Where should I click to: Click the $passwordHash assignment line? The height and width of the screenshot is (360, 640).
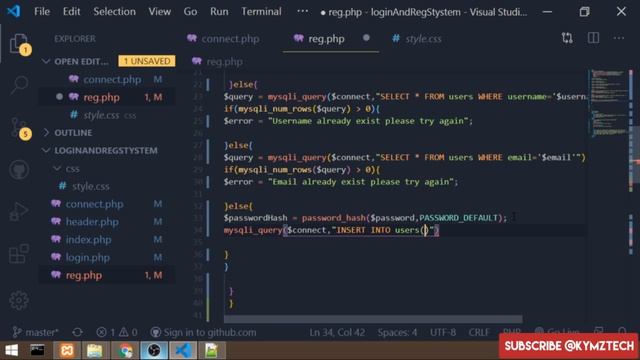365,218
